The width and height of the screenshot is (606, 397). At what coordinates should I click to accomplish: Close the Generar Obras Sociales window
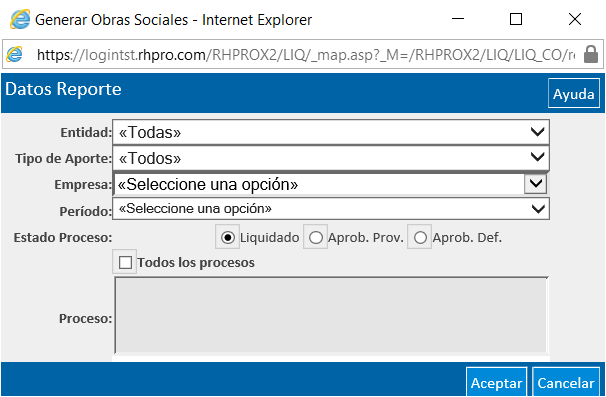point(575,19)
